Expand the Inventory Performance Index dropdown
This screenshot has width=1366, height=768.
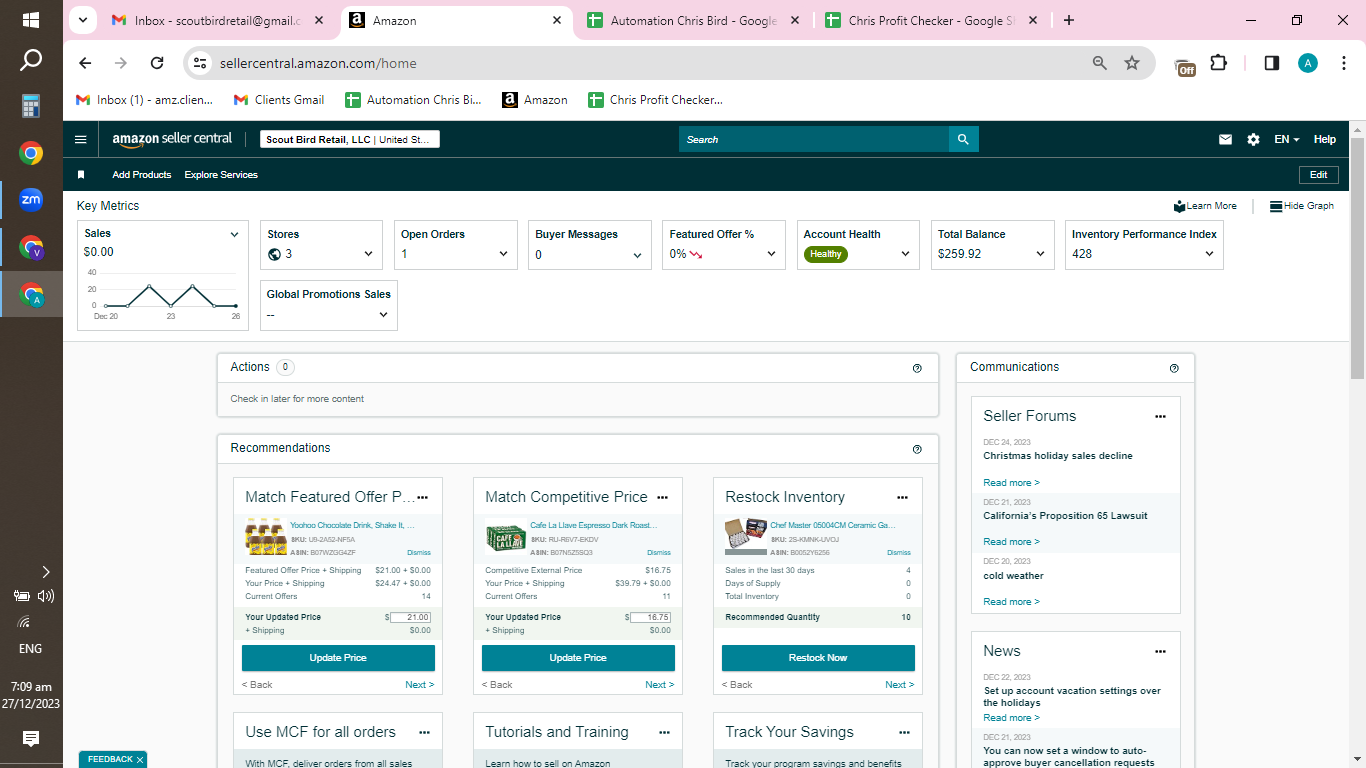[1209, 254]
